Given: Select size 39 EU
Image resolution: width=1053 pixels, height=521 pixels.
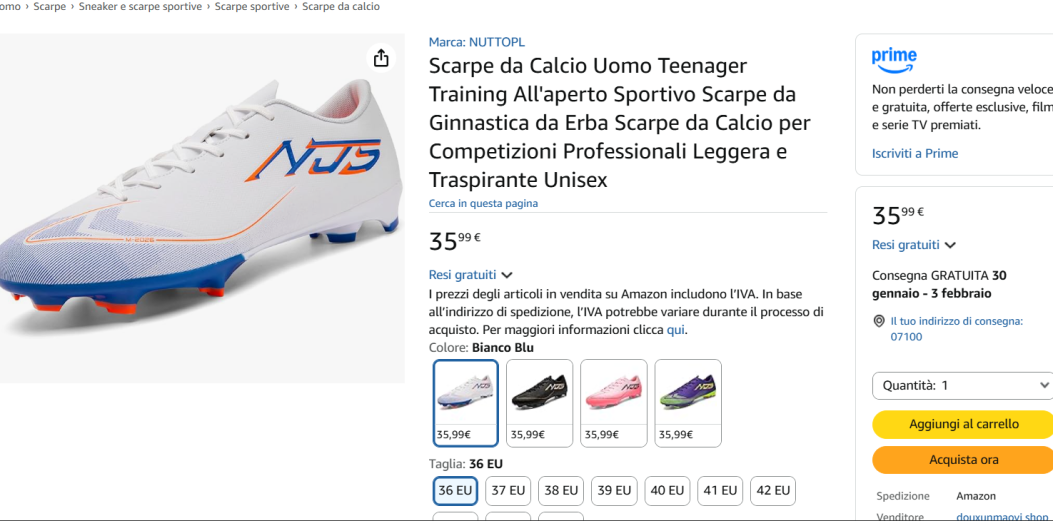Looking at the screenshot, I should (x=614, y=490).
